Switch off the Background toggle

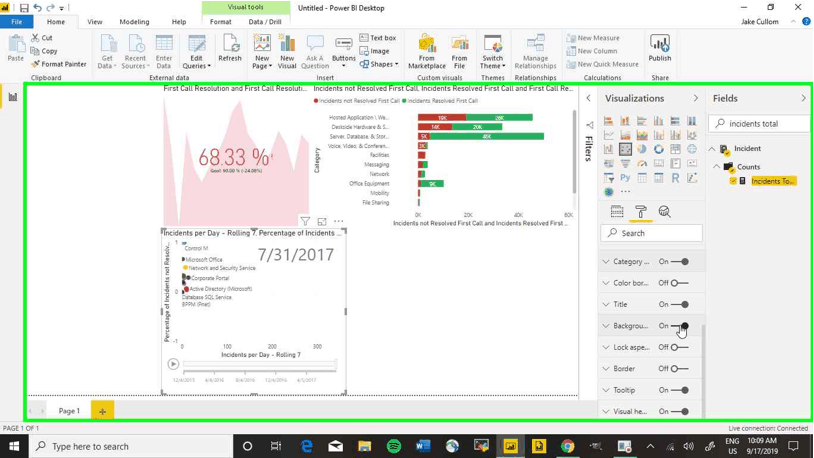point(680,326)
